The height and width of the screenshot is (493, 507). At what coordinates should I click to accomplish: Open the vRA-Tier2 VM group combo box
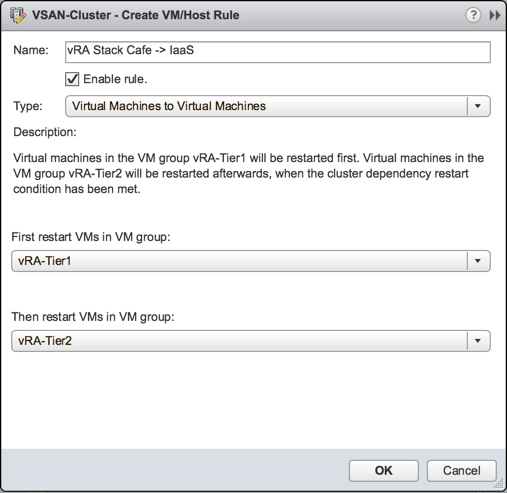tap(251, 341)
